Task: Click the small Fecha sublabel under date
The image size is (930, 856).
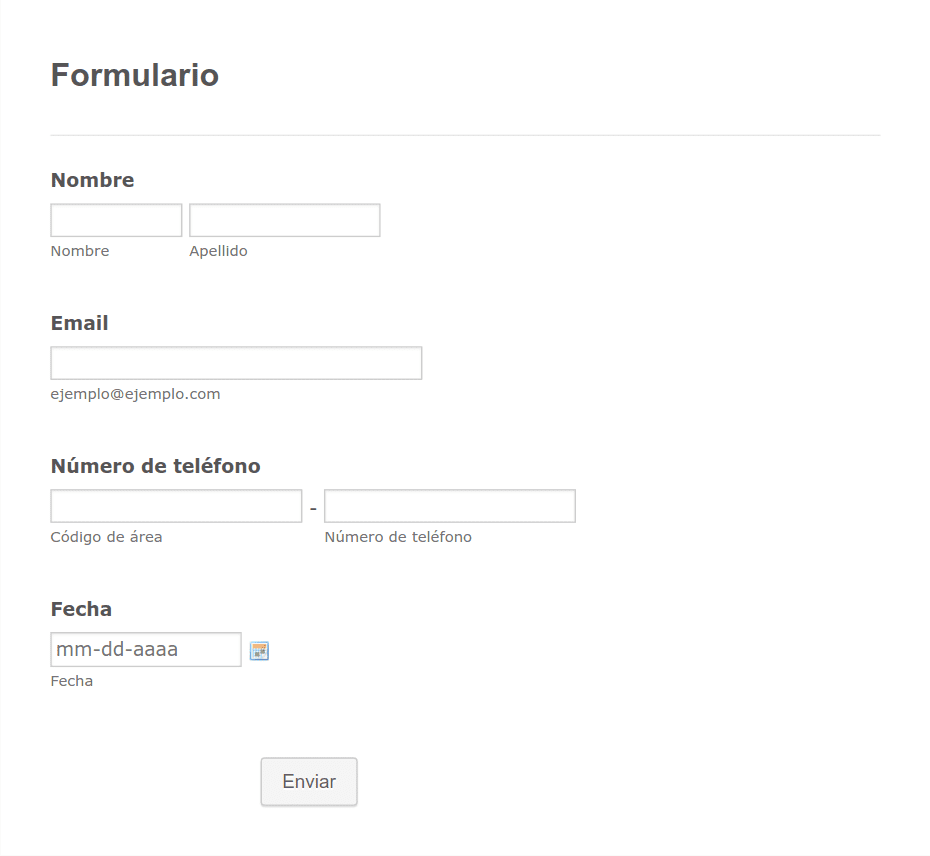Action: [72, 681]
